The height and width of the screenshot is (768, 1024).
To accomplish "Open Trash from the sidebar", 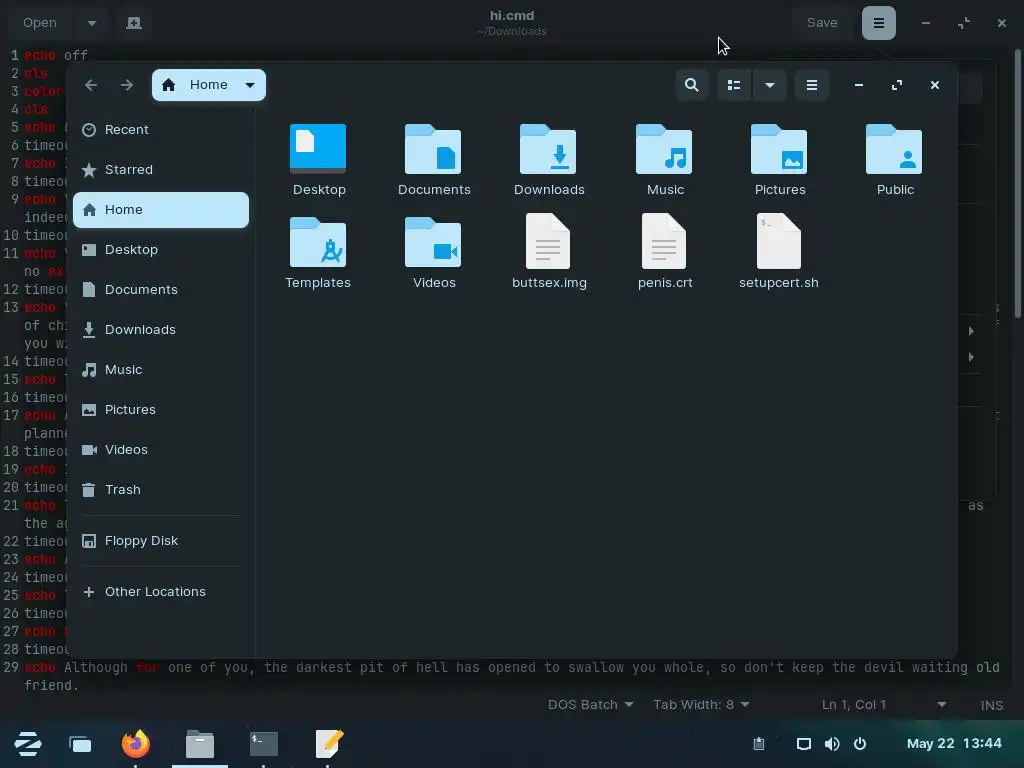I will point(161,490).
